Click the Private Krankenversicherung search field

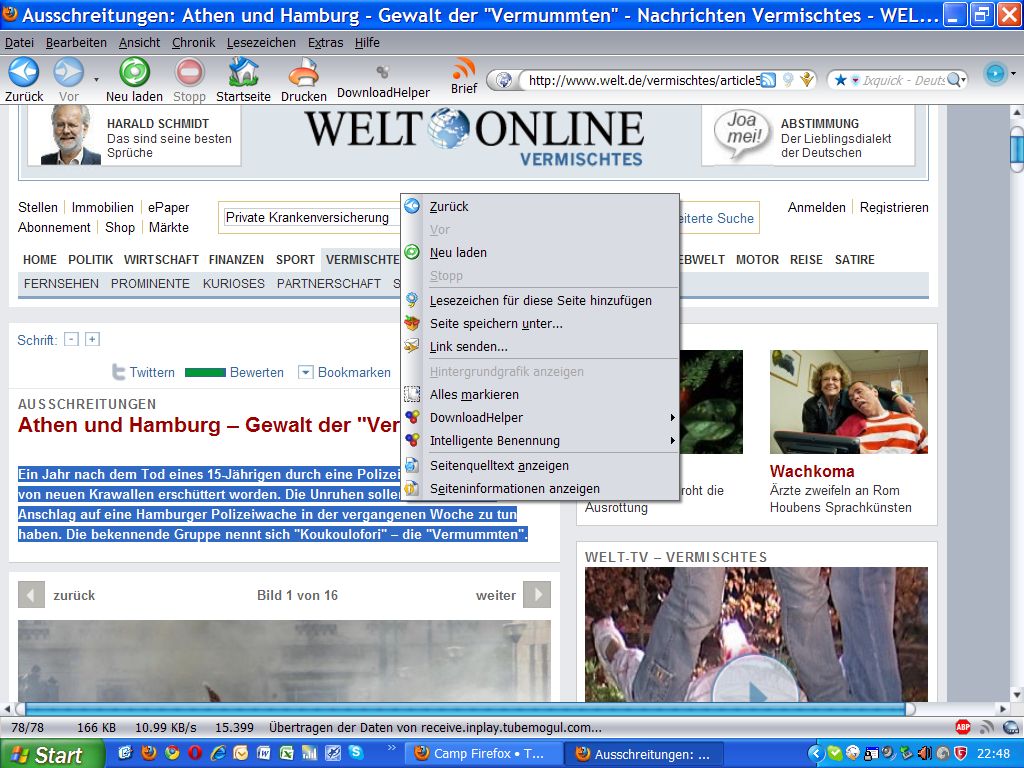pos(310,217)
